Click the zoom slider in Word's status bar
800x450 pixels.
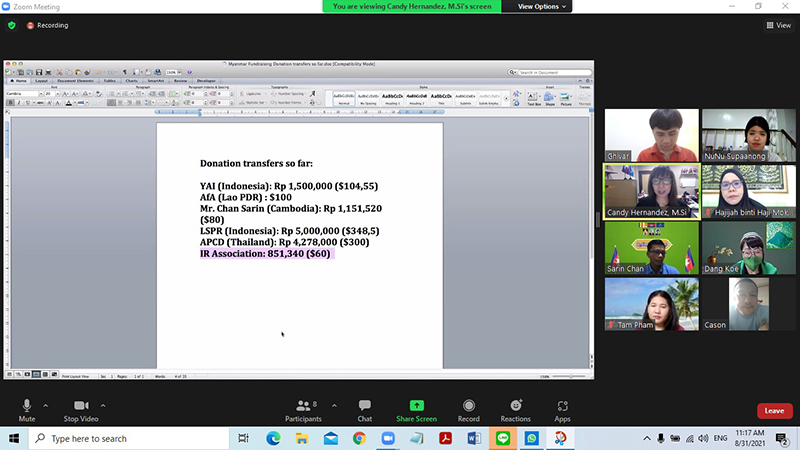tap(570, 377)
